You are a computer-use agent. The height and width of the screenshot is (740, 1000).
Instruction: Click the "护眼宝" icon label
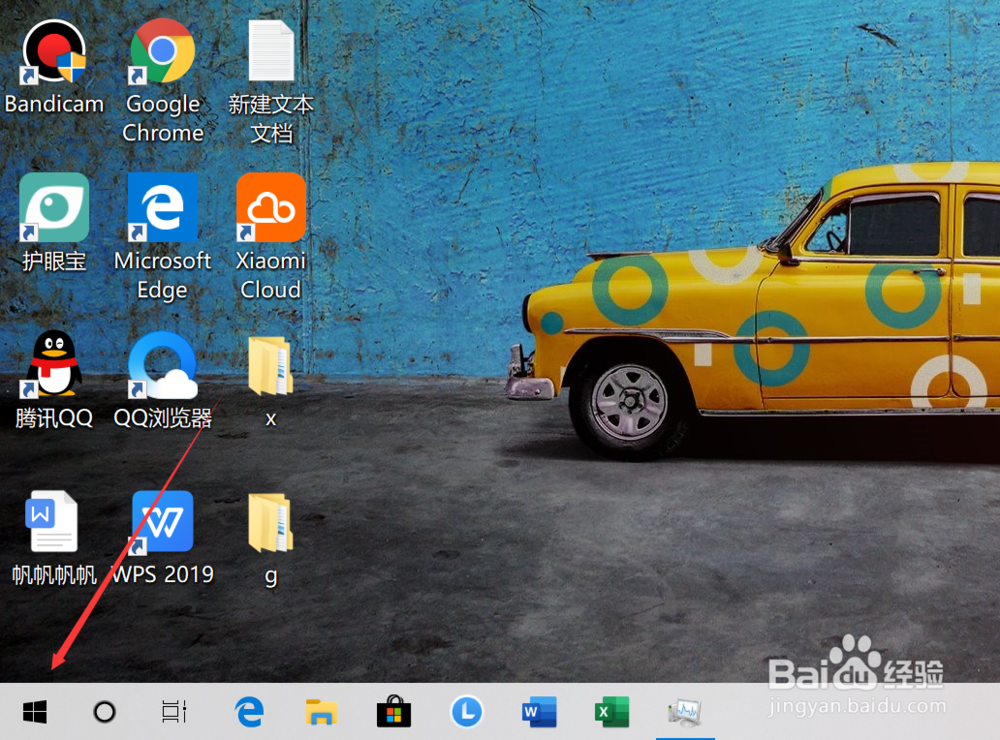pyautogui.click(x=54, y=261)
